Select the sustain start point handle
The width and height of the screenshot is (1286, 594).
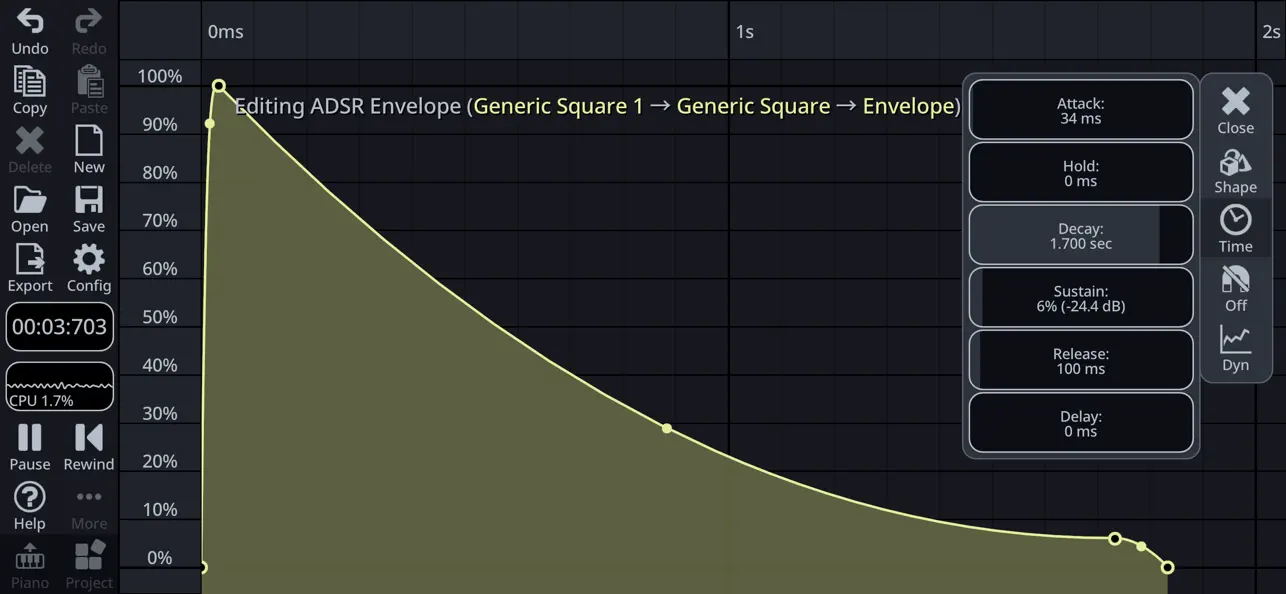pyautogui.click(x=1115, y=539)
